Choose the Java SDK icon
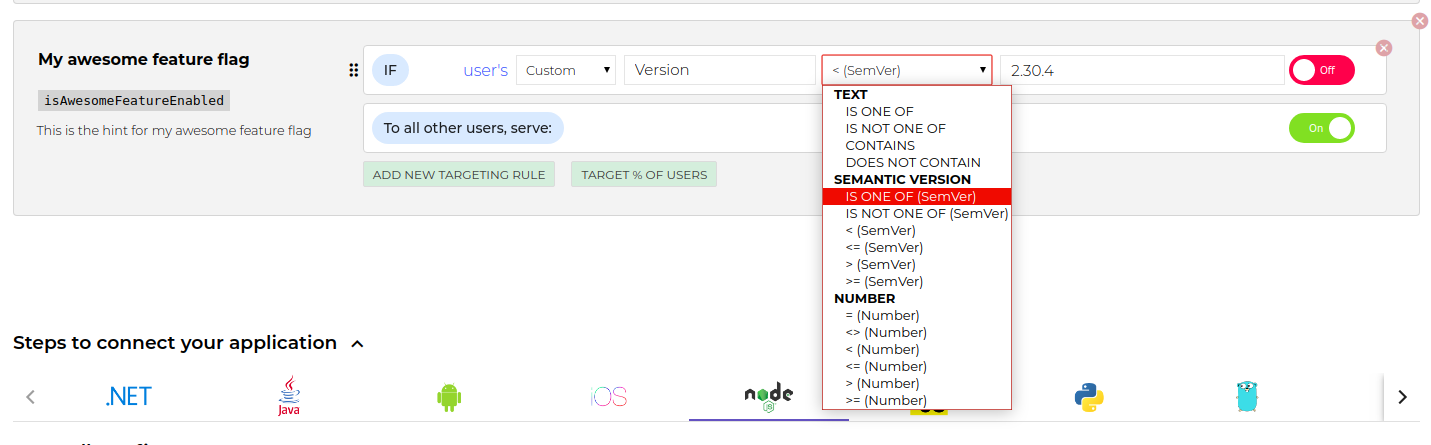1431x445 pixels. [x=289, y=396]
